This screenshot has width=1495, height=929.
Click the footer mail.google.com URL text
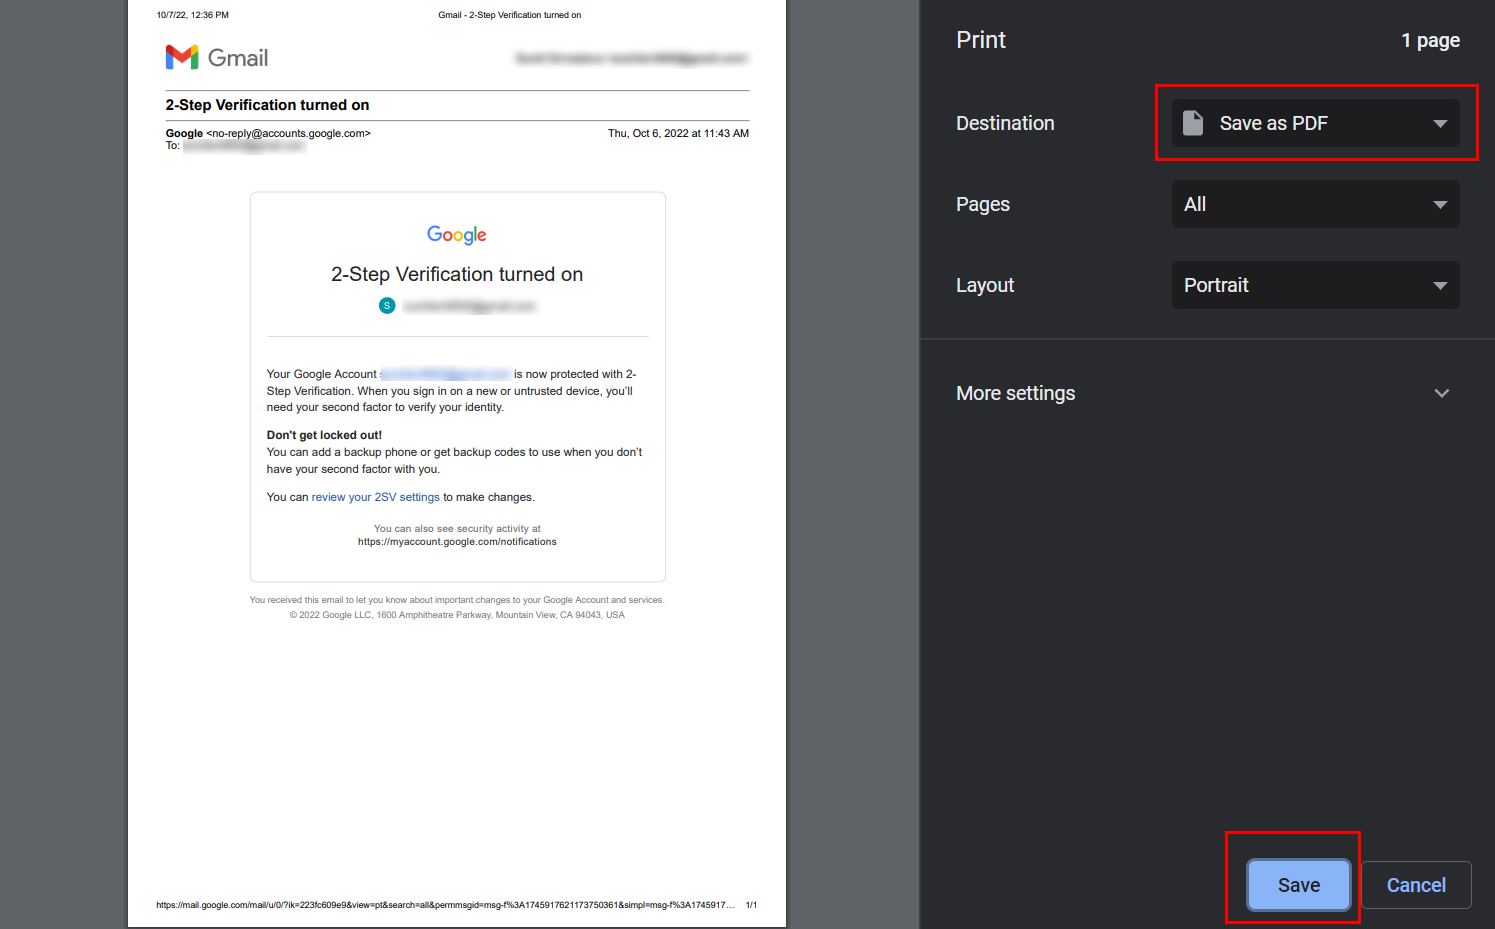pyautogui.click(x=445, y=905)
